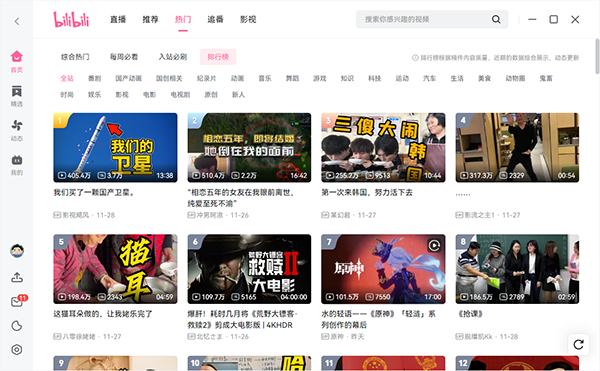Open 动态 feed pinwheel icon
This screenshot has width=600, height=371.
point(16,130)
